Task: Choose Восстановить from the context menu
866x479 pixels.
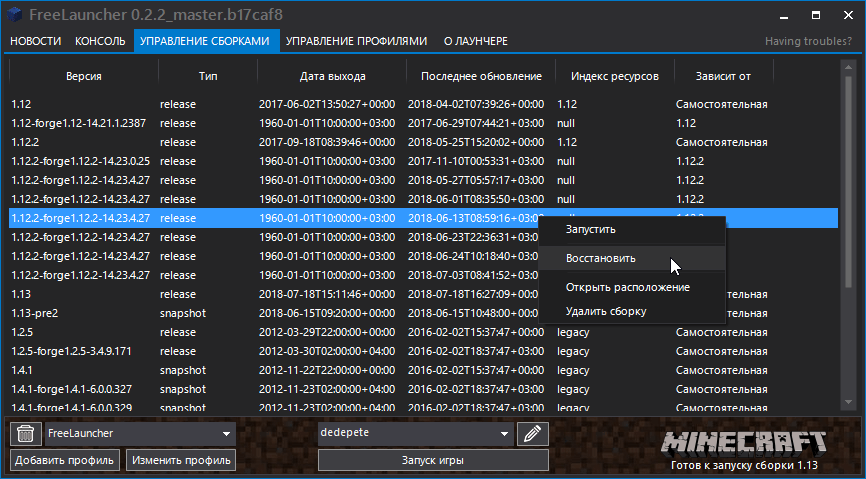Action: coord(600,258)
